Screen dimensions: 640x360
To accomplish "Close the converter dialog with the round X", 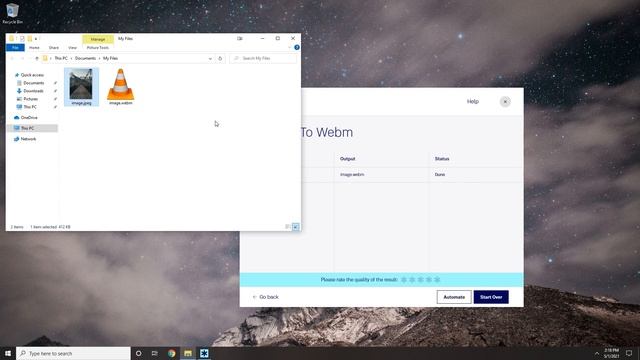I will 505,102.
